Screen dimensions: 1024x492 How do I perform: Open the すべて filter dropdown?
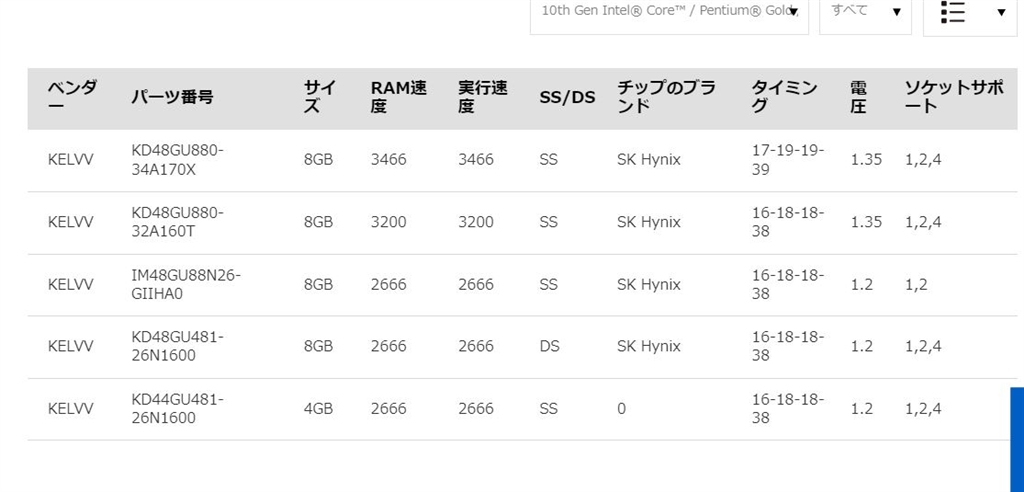[865, 12]
